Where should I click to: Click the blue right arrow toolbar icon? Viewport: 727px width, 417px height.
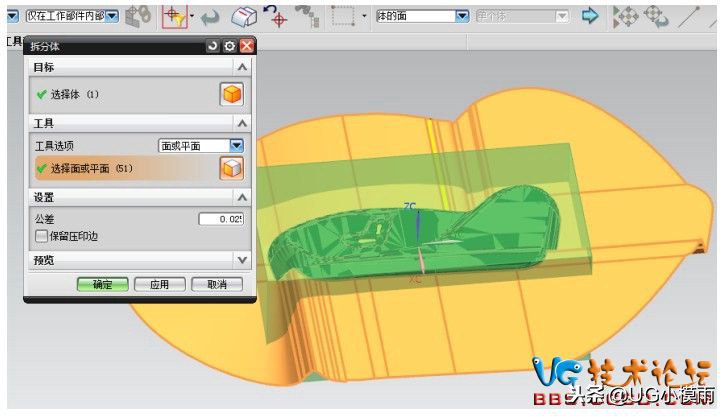point(590,16)
